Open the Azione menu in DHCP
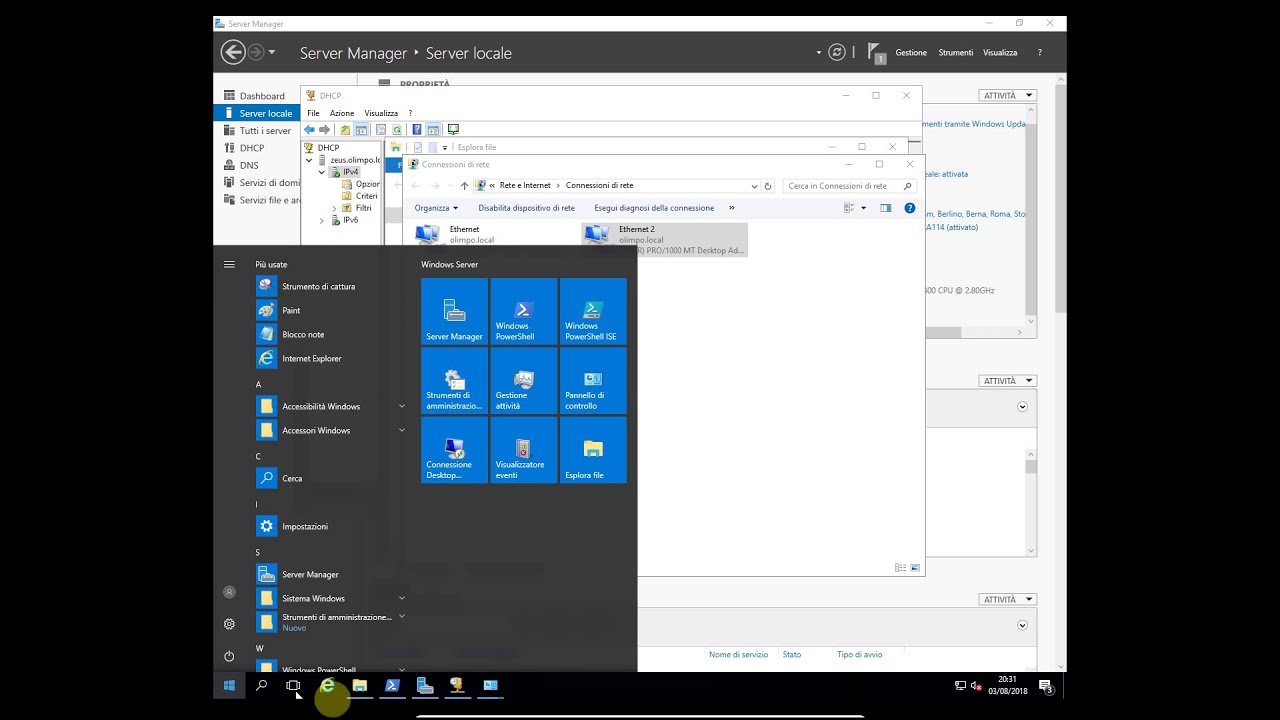Screen dimensions: 1280x720 click(x=342, y=113)
